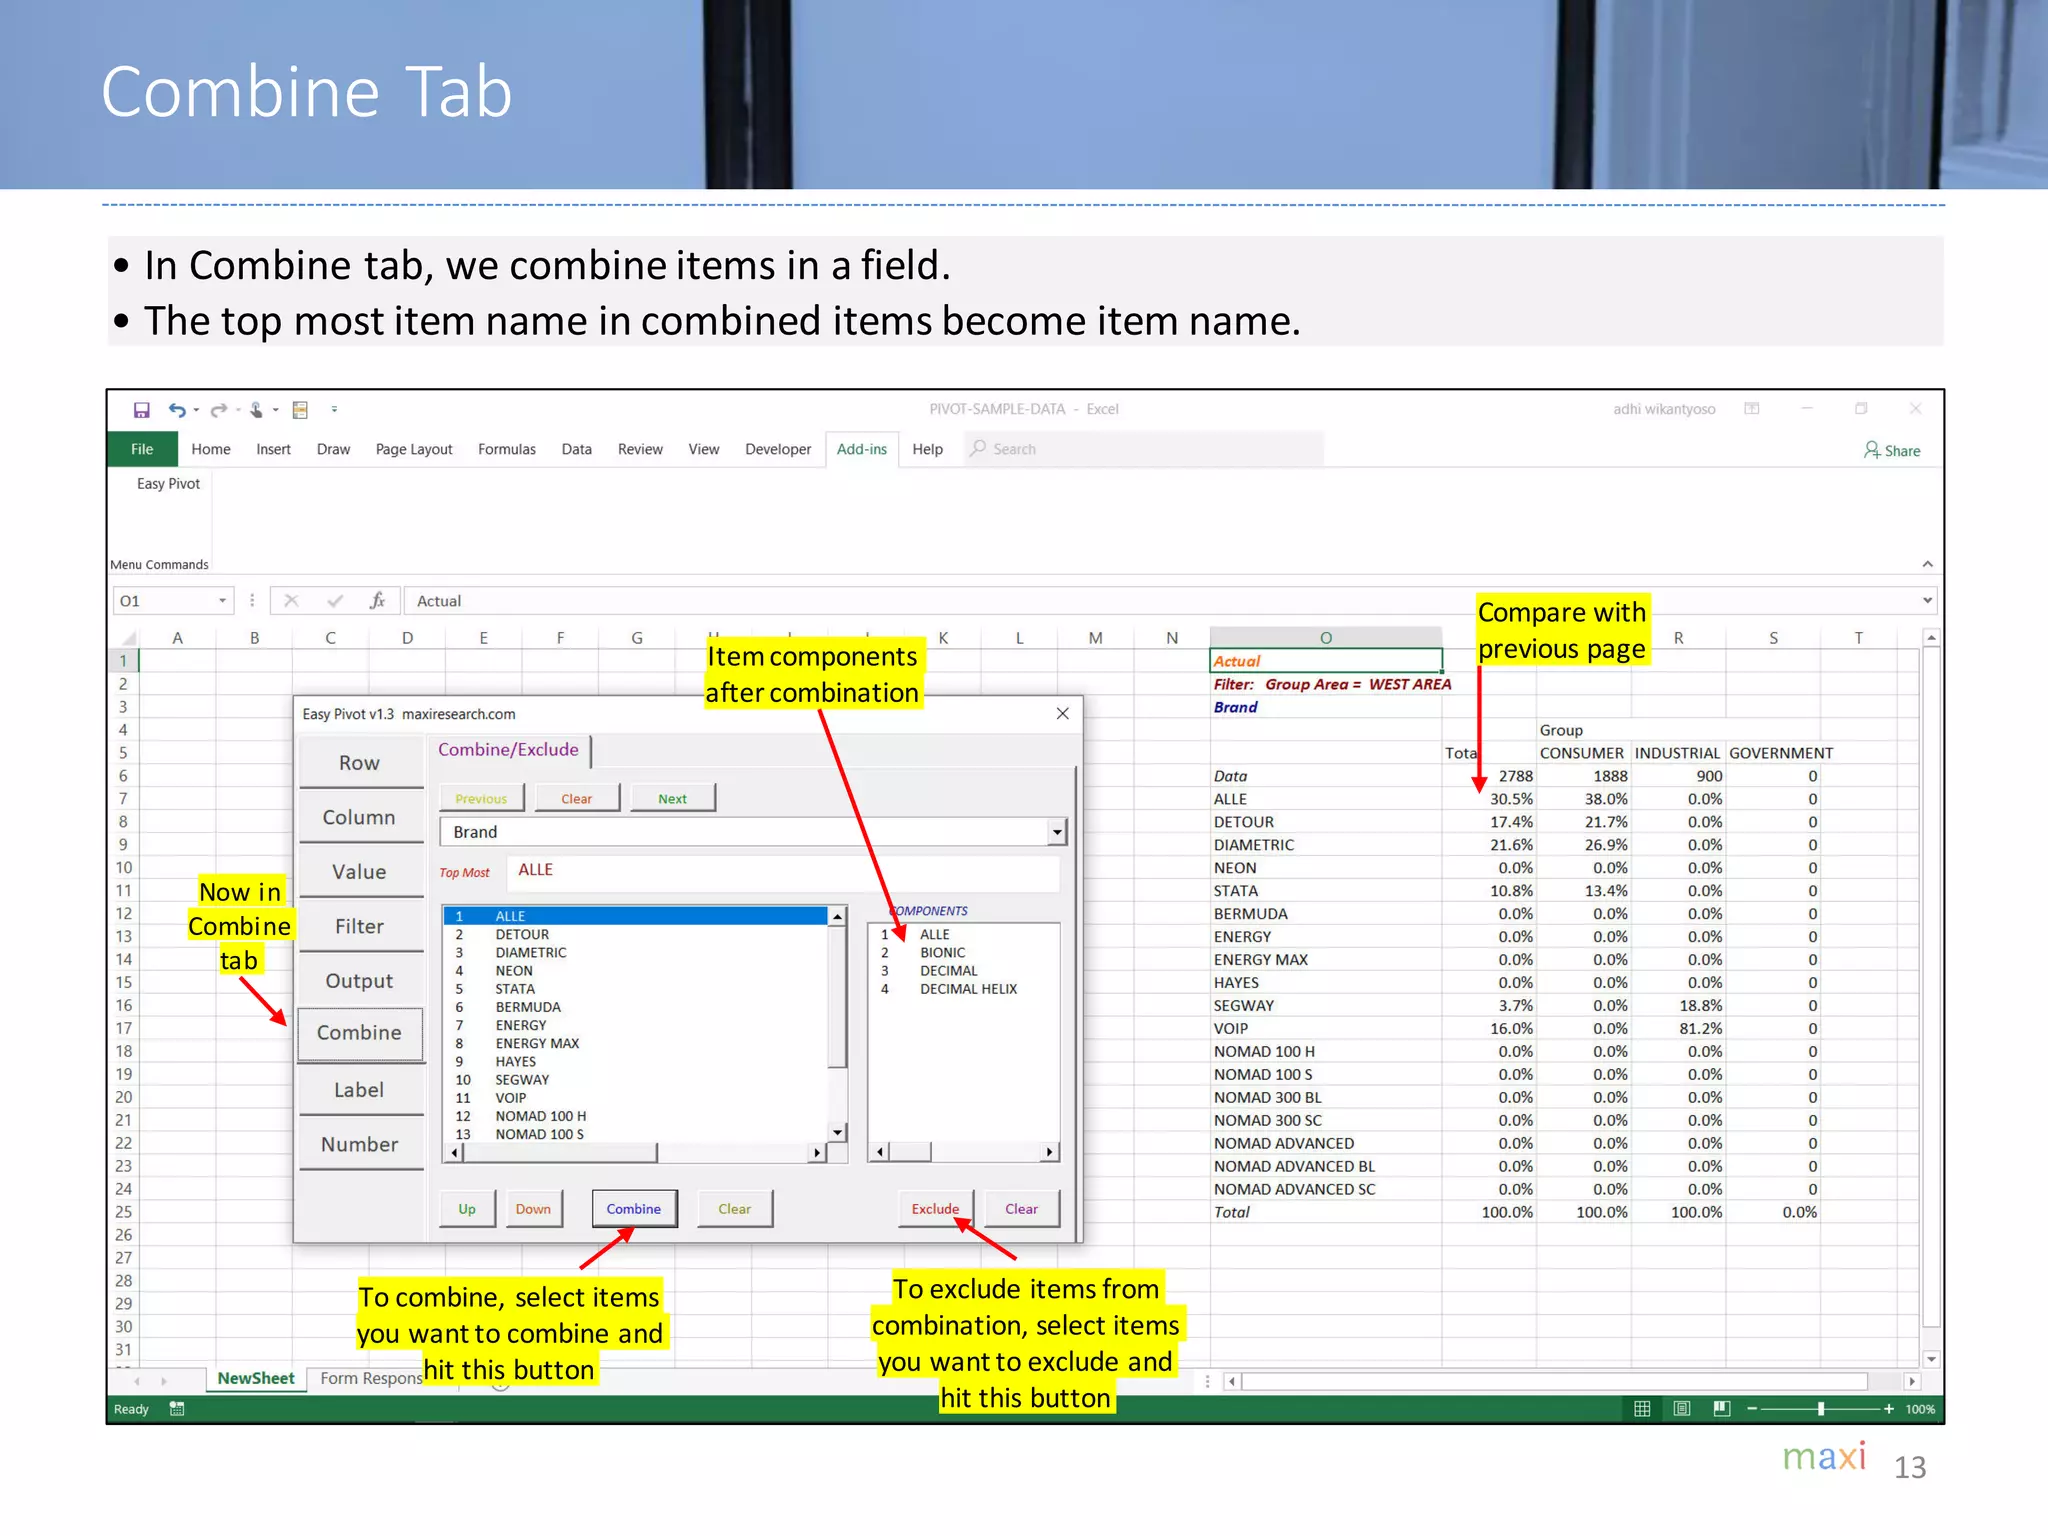Image resolution: width=2048 pixels, height=1536 pixels.
Task: Click the Share icon
Action: [x=1891, y=450]
